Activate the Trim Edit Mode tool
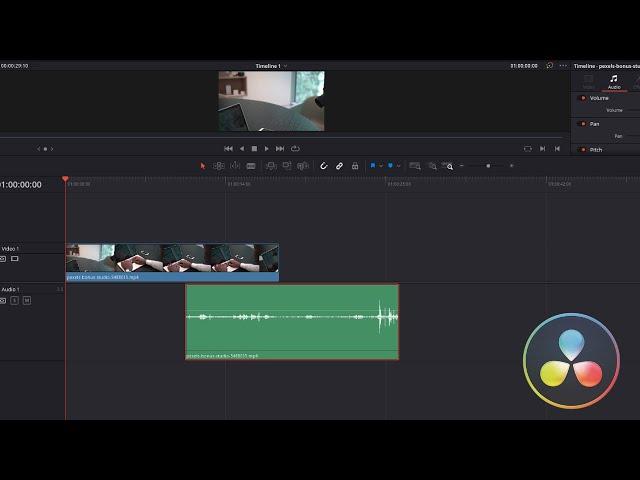 pyautogui.click(x=219, y=166)
